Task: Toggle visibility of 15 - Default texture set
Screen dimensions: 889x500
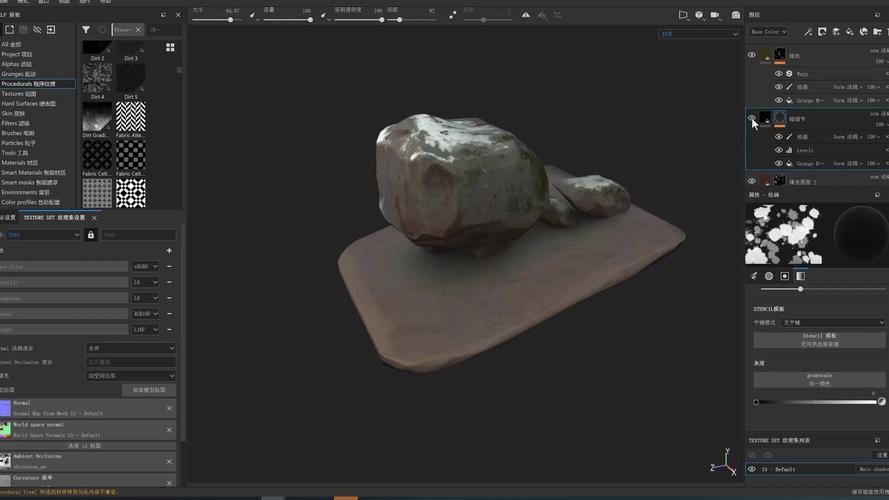Action: coord(752,469)
